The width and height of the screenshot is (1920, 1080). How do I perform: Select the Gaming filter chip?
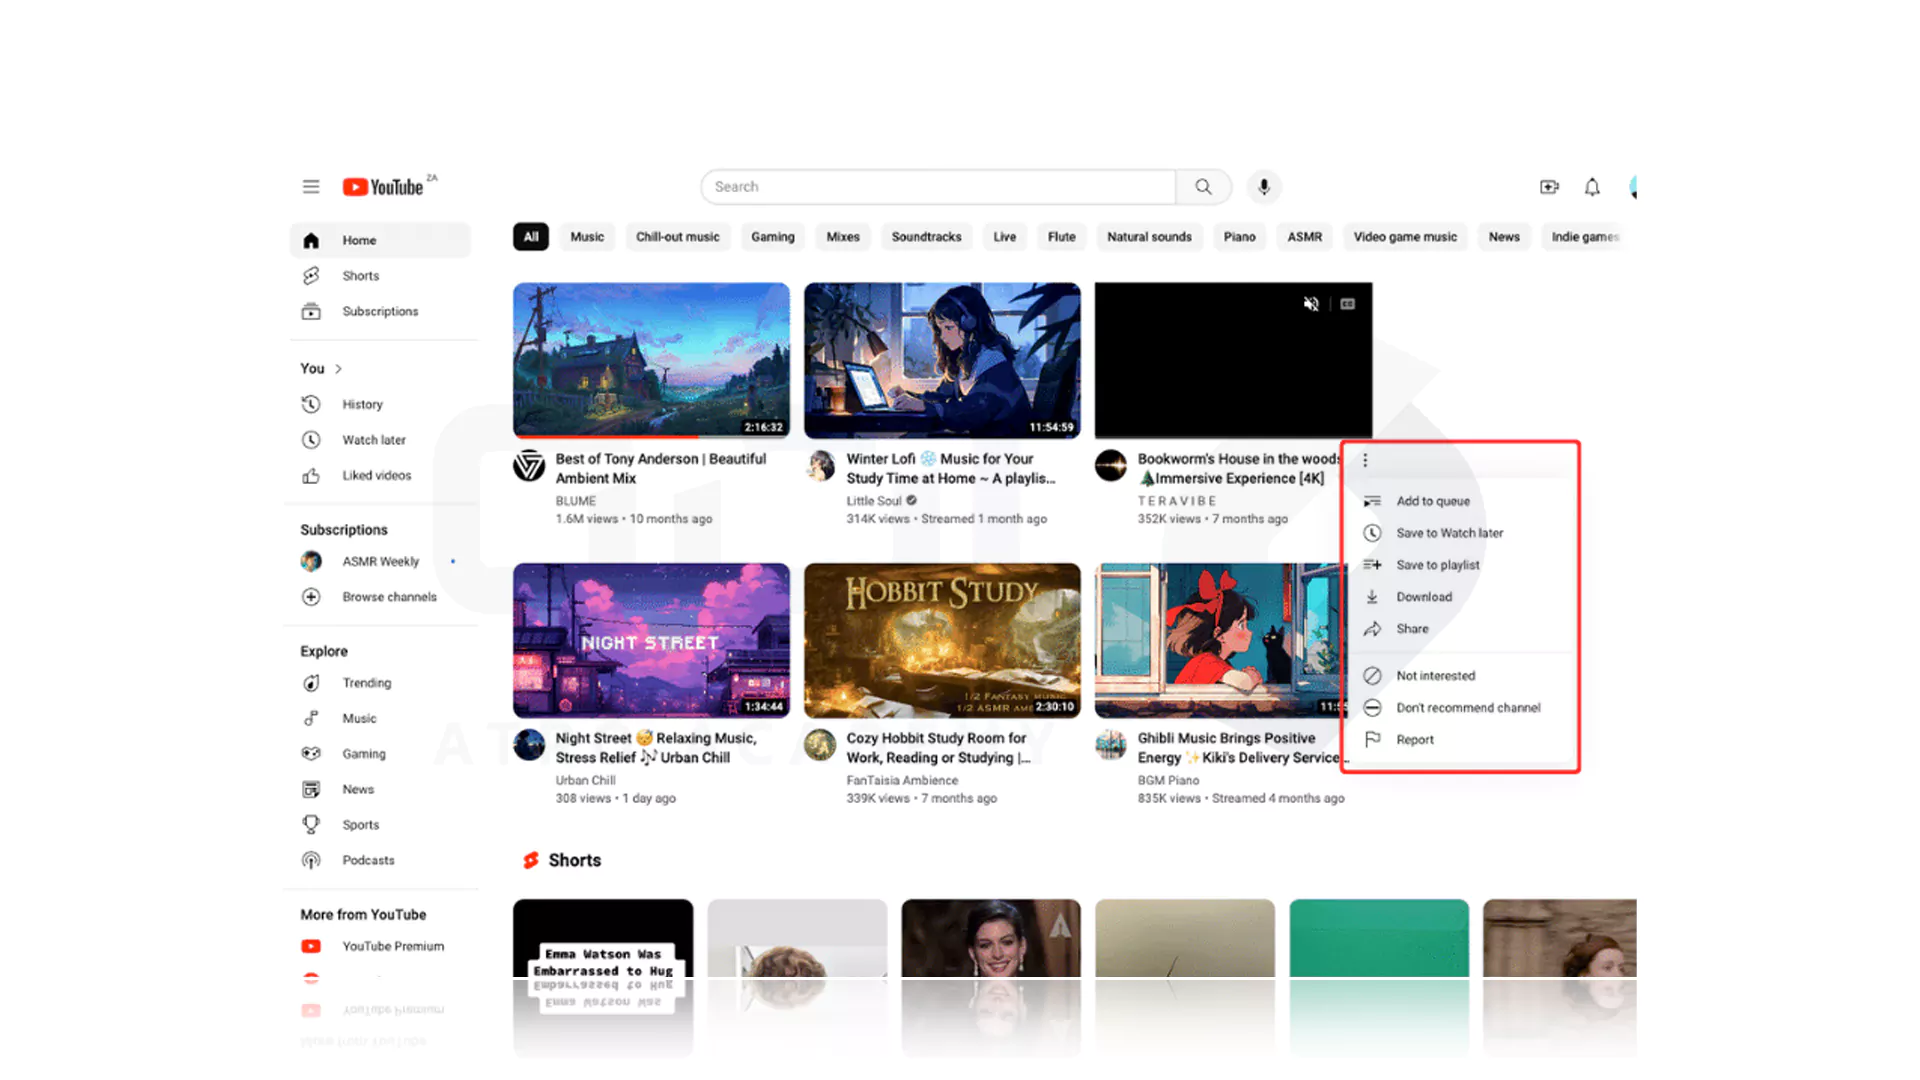coord(773,237)
